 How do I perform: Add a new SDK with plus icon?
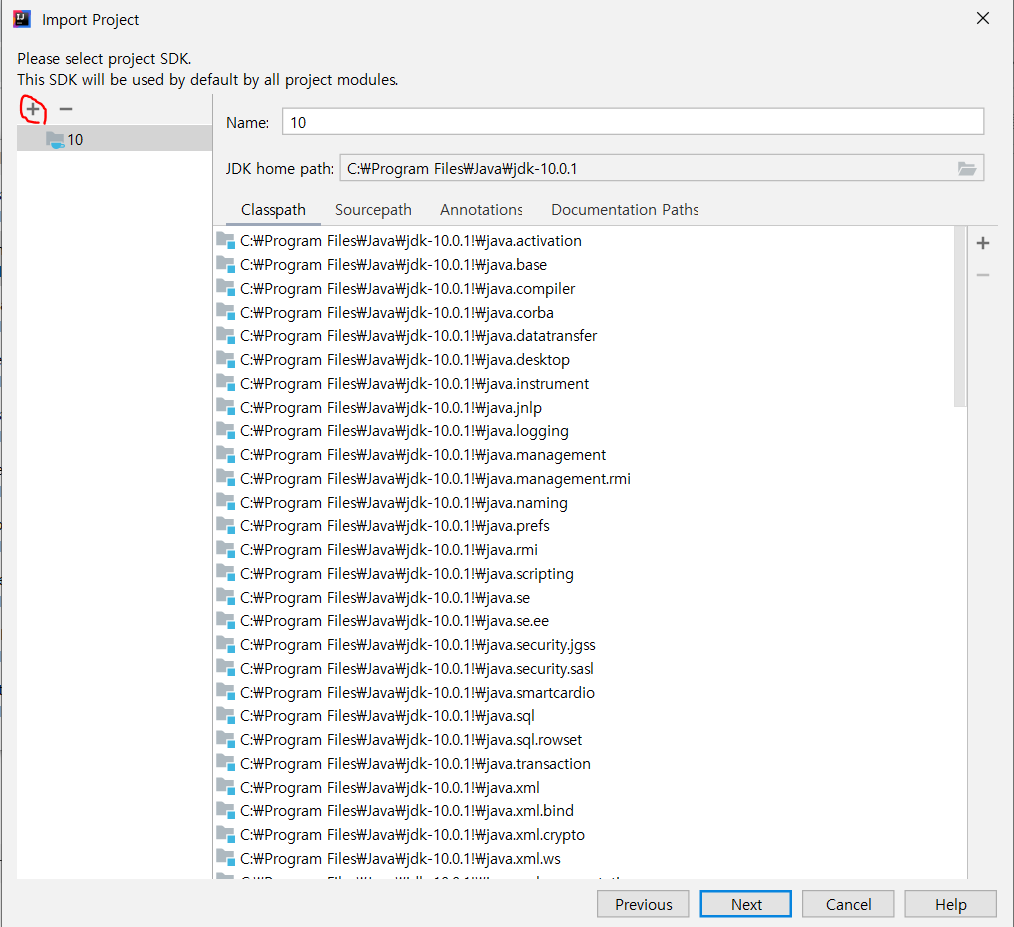coord(32,109)
